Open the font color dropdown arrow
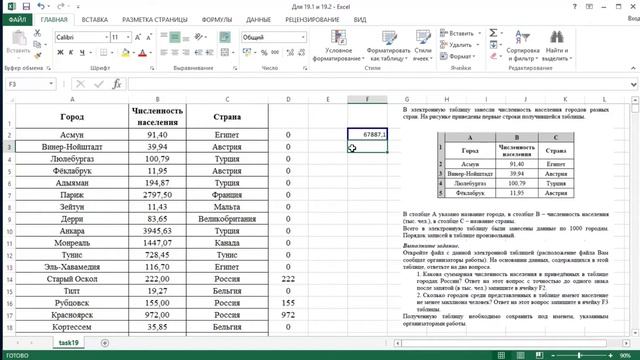Screen dimensions: 640x360 pyautogui.click(x=151, y=53)
